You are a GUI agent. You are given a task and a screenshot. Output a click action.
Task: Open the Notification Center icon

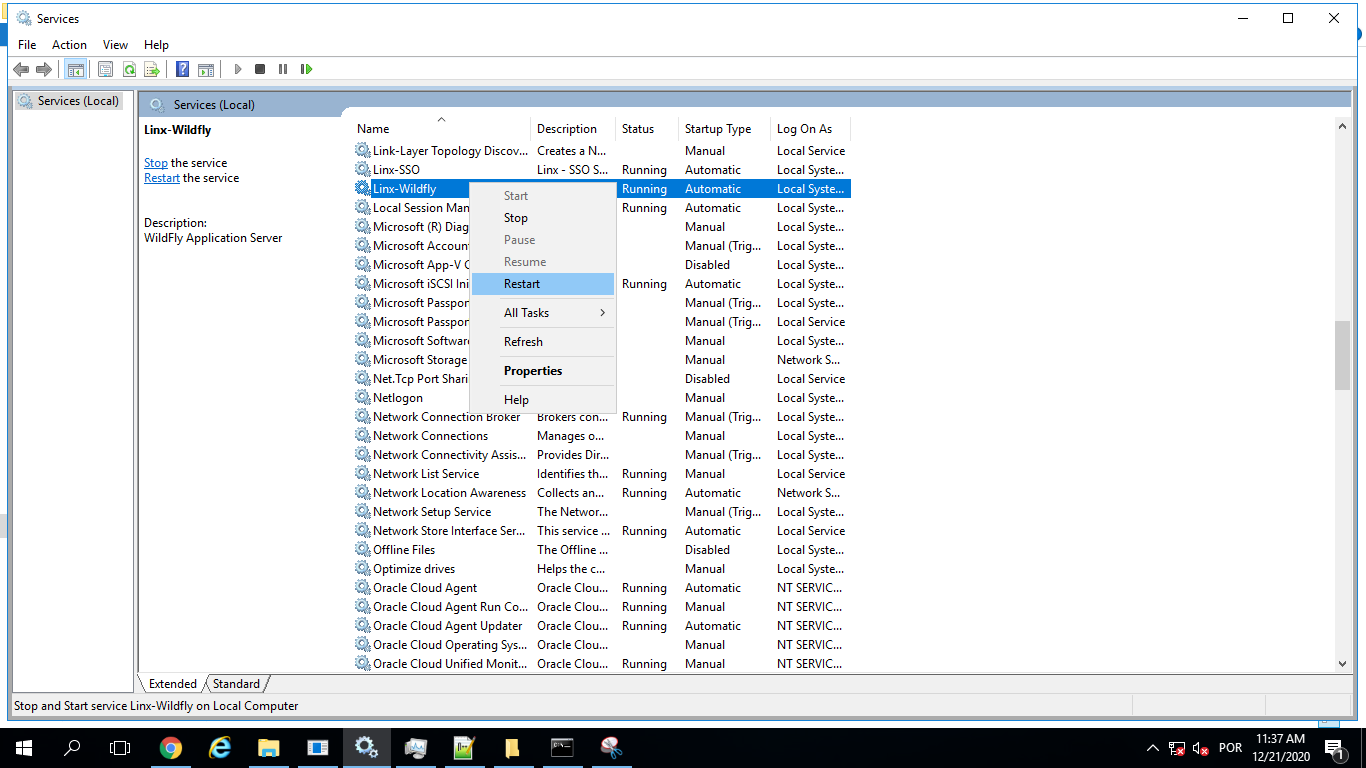(x=1334, y=748)
